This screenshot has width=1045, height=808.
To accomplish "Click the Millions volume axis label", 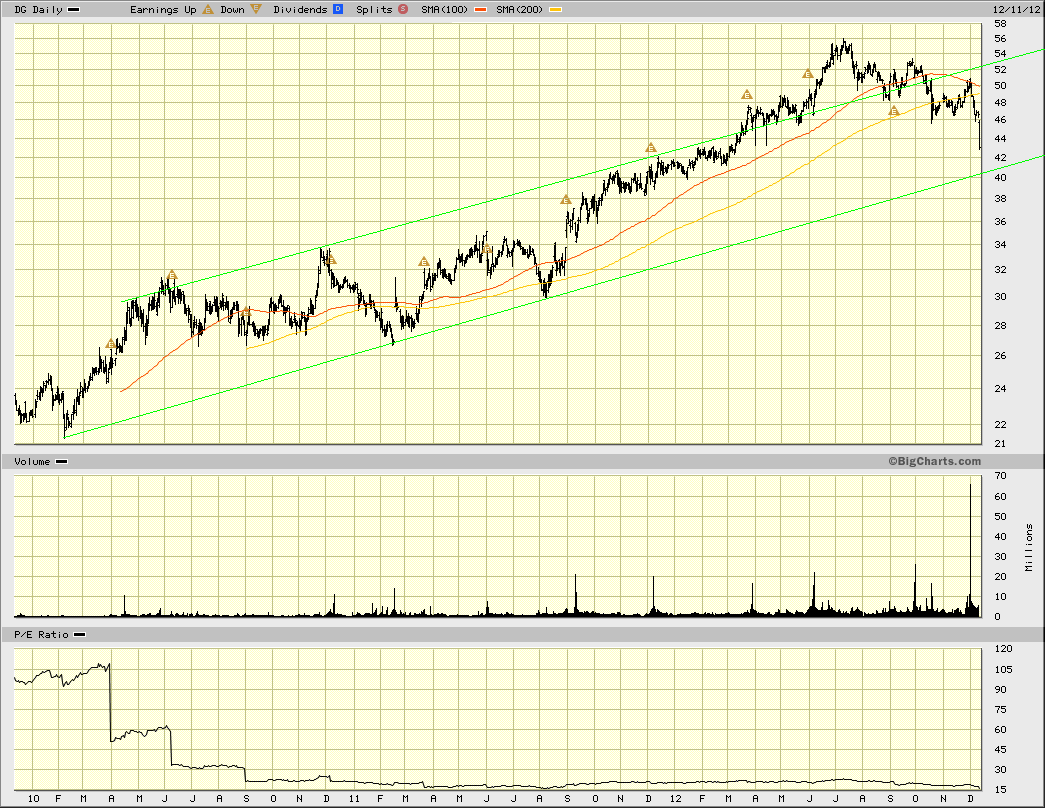I will 1030,547.
